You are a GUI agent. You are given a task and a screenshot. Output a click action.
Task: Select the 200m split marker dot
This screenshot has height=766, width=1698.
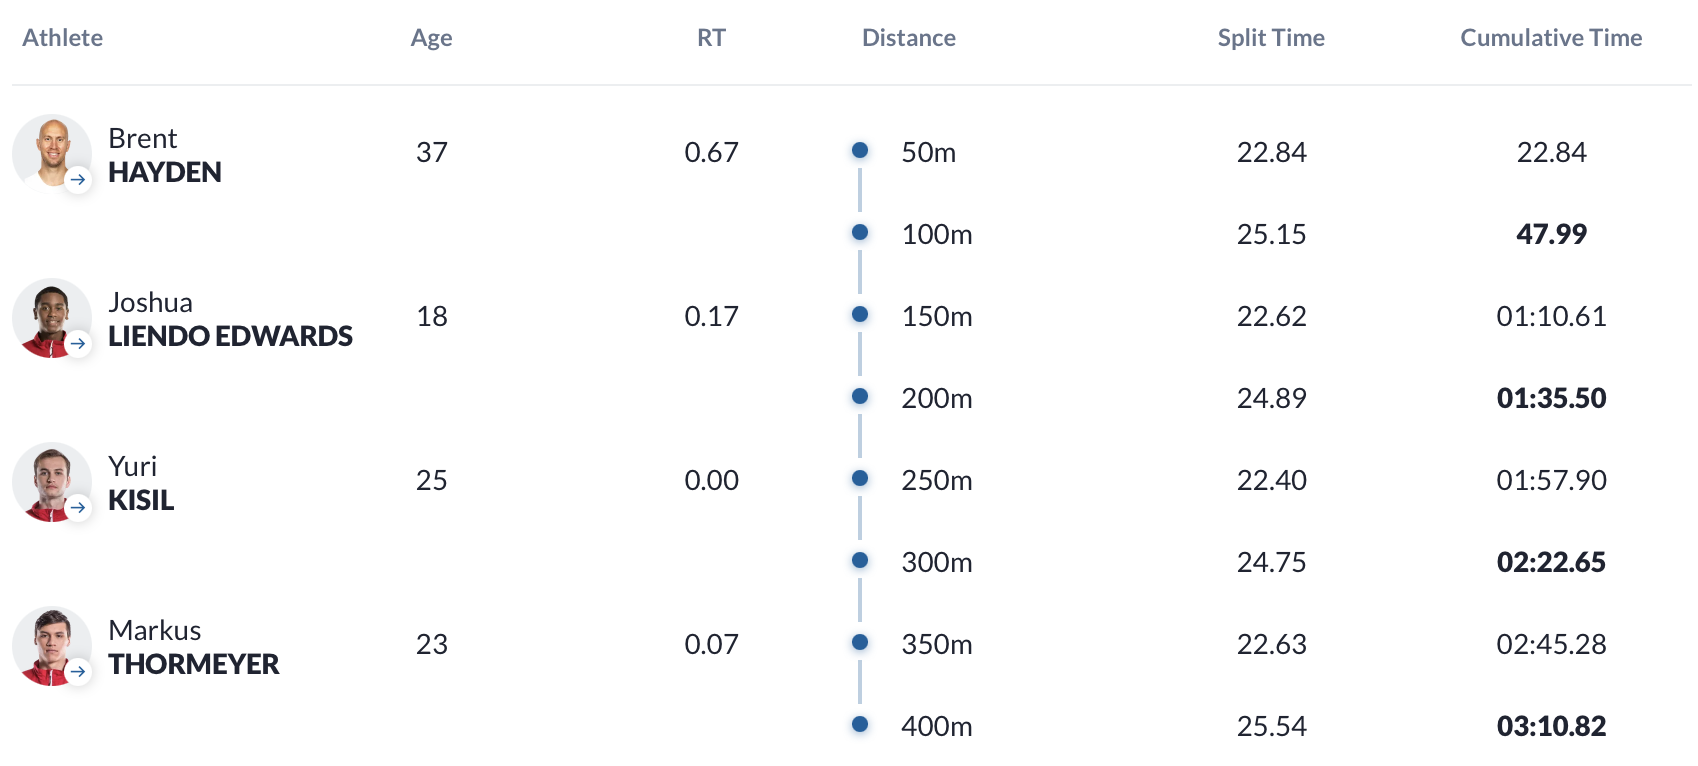point(860,397)
